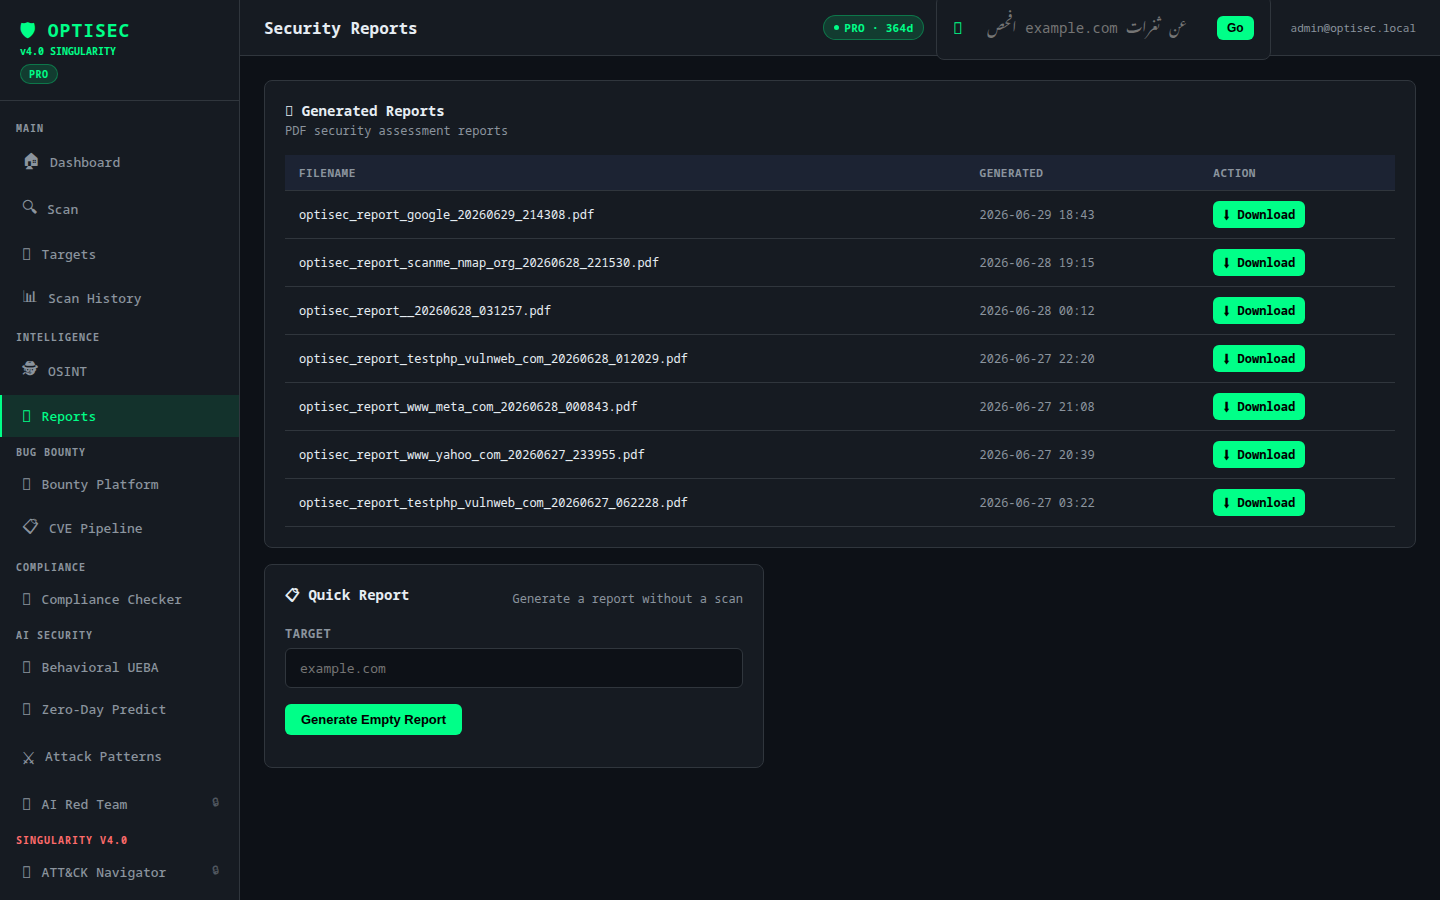The width and height of the screenshot is (1440, 900).
Task: Open Dashboard via its home icon
Action: pos(31,161)
